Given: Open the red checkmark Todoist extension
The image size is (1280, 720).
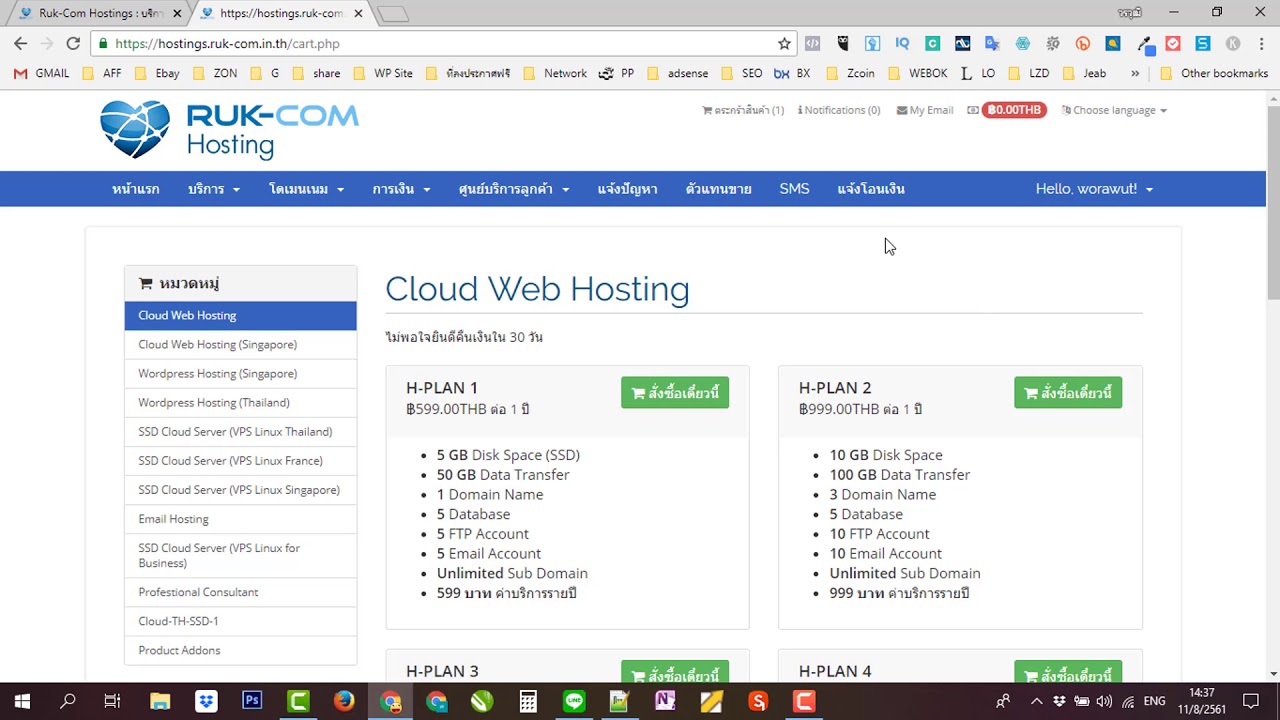Looking at the screenshot, I should click(x=1173, y=44).
